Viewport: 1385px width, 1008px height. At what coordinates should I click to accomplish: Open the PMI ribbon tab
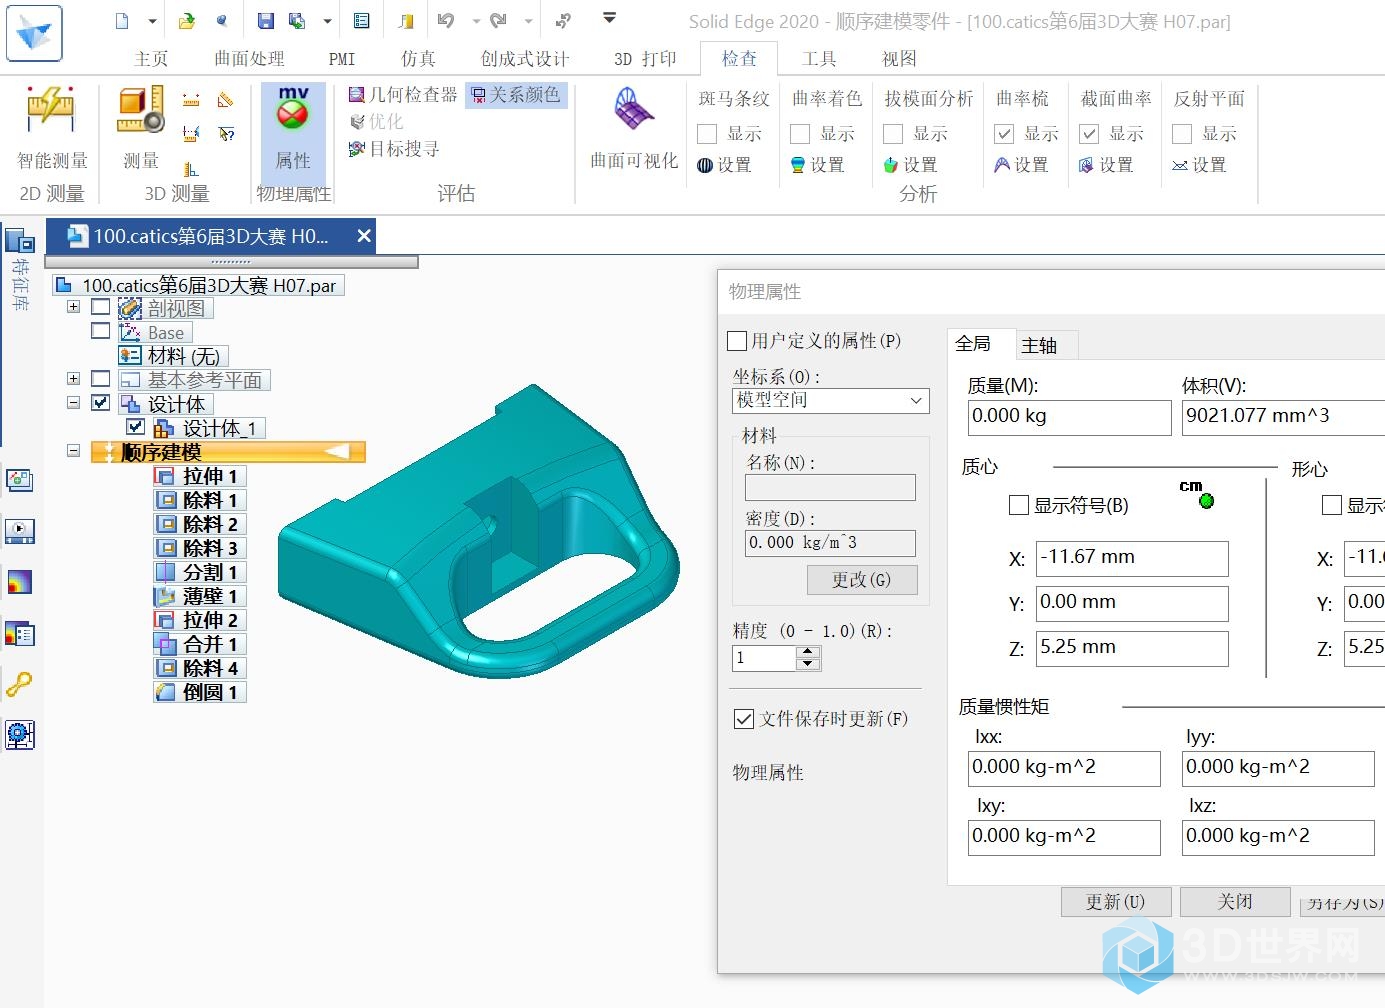click(x=342, y=59)
